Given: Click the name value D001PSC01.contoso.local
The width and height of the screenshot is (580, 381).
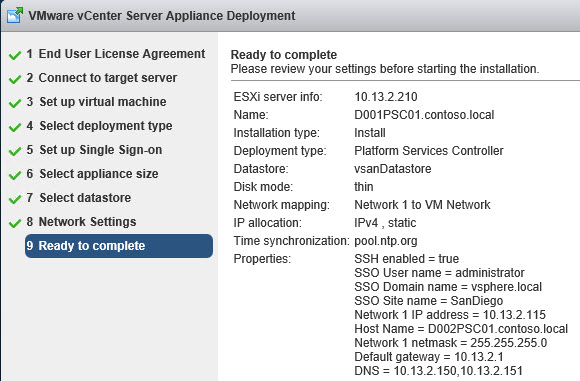Looking at the screenshot, I should pos(424,115).
